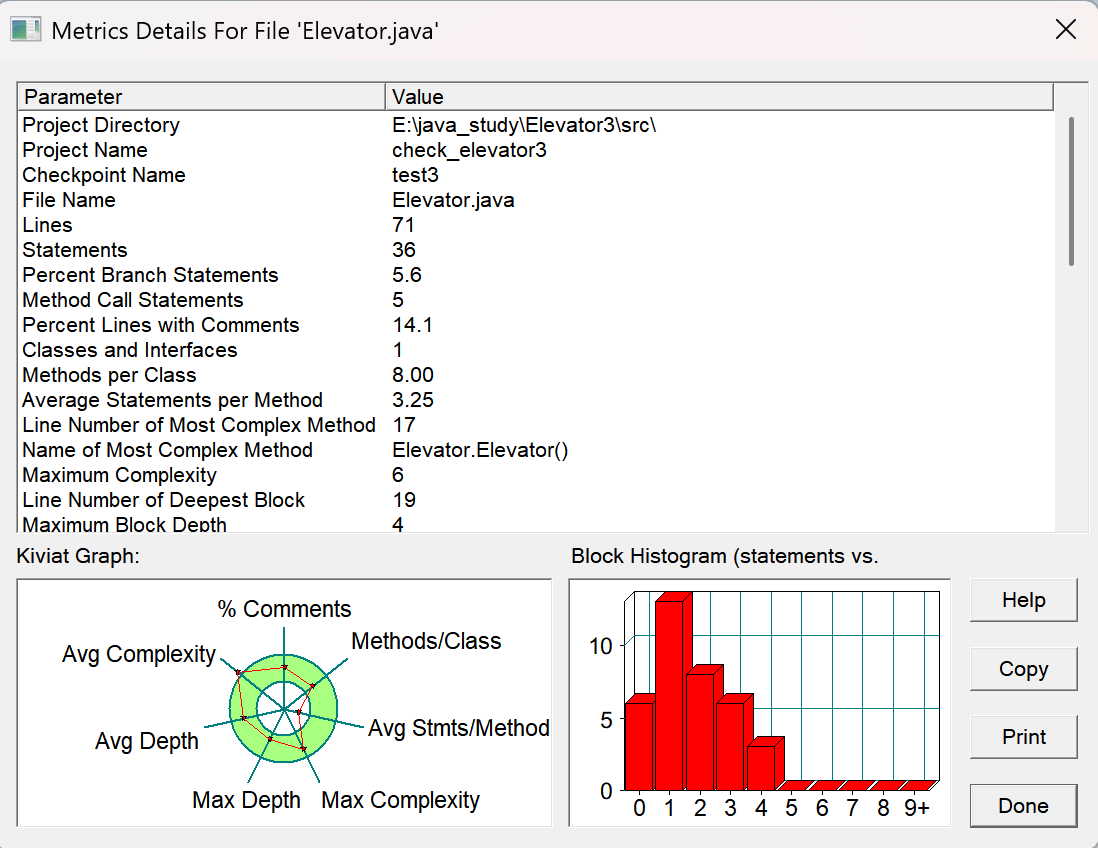Click the Max Depth Kiviat label
The width and height of the screenshot is (1098, 848).
246,800
